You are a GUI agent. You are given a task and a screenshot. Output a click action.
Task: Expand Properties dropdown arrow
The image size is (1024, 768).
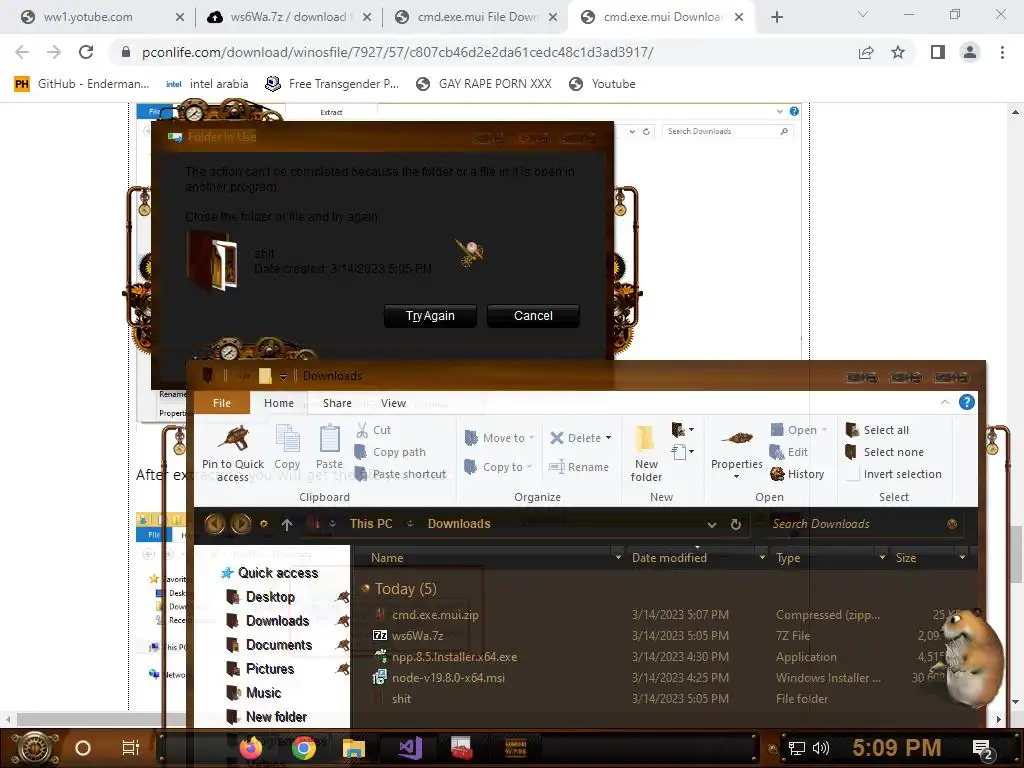tap(737, 477)
